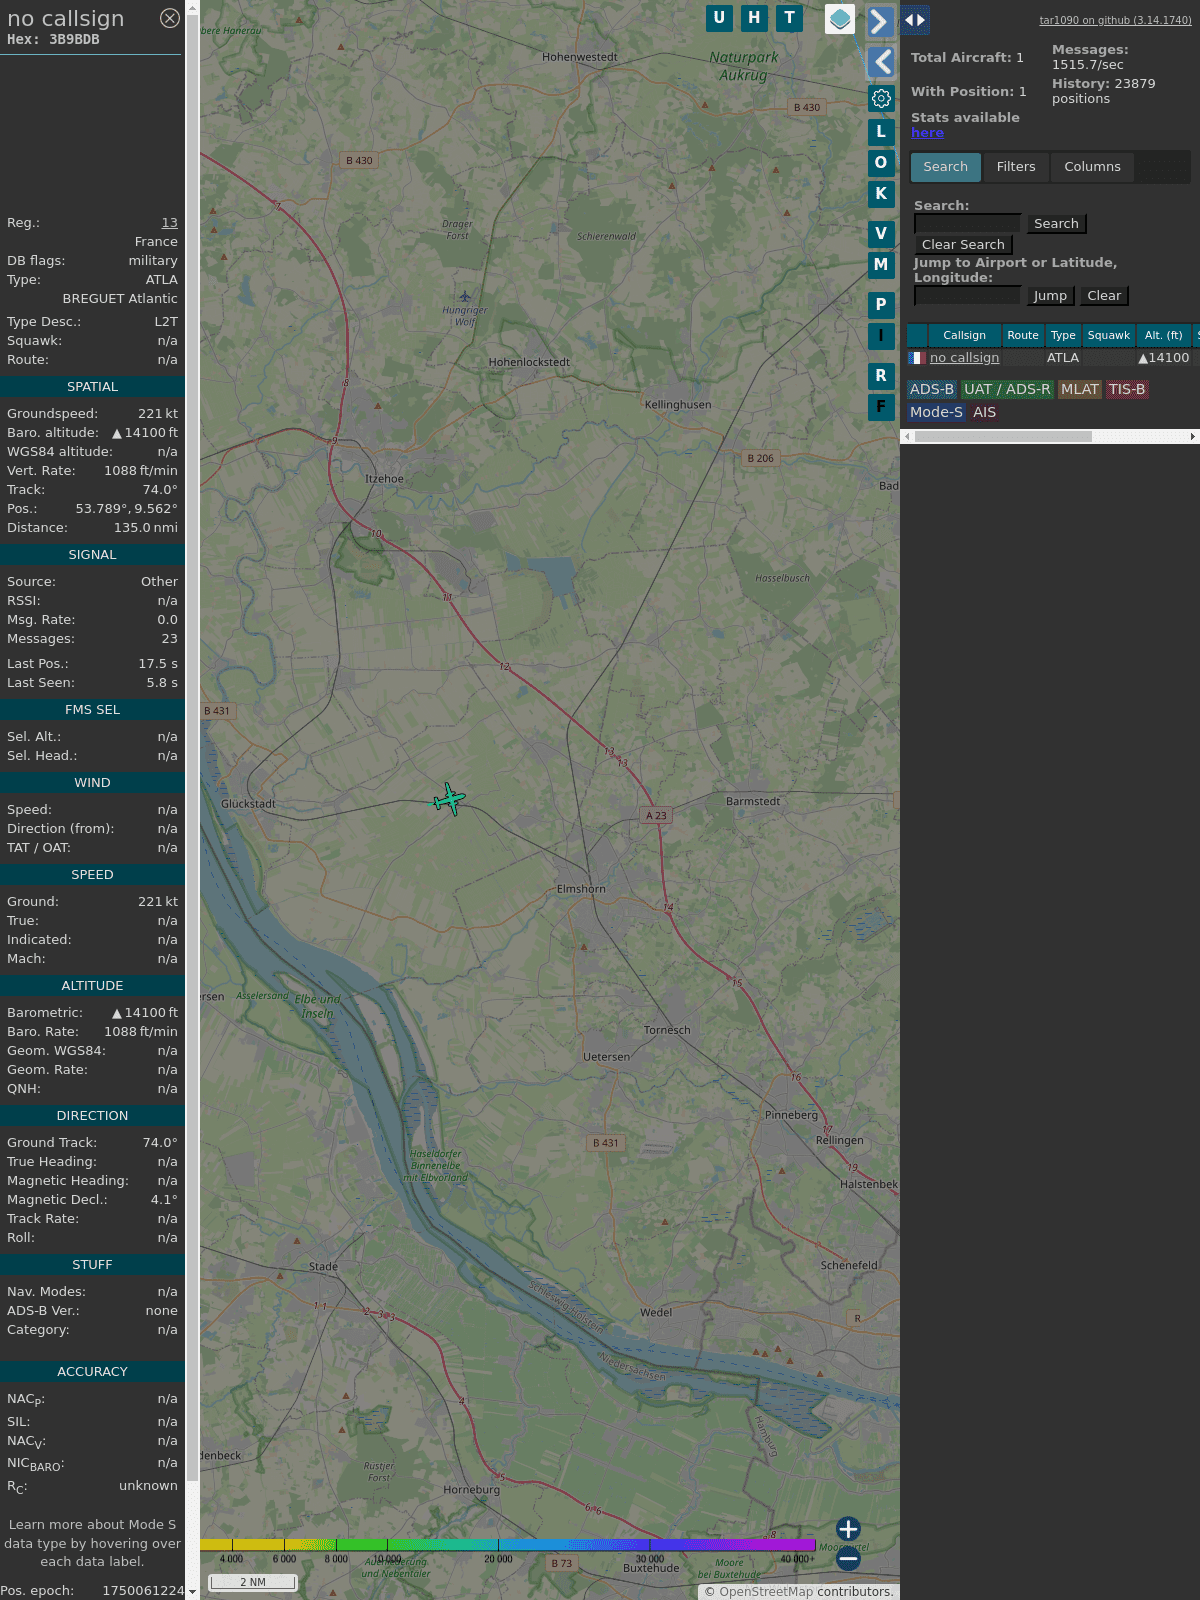Viewport: 1200px width, 1600px height.
Task: Click the U map toggle button
Action: [x=719, y=18]
